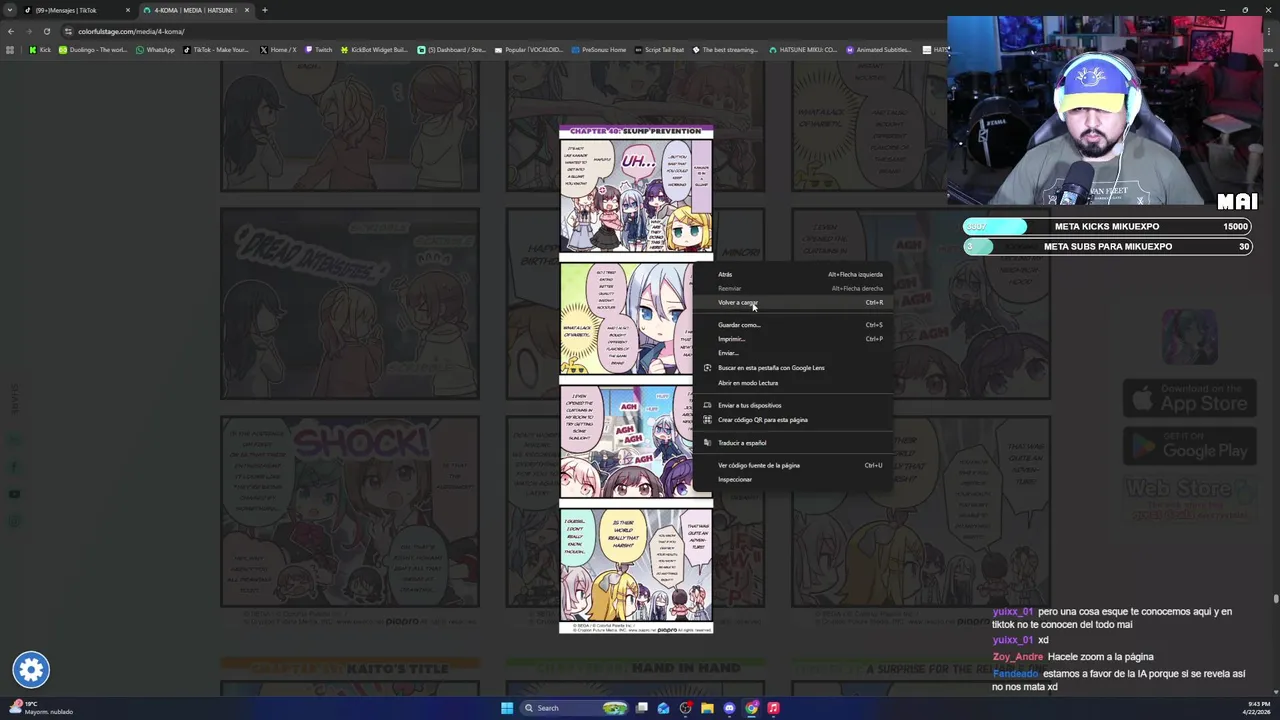This screenshot has width=1280, height=720.
Task: Select 'Inspeccionar' in context menu
Action: (794, 479)
